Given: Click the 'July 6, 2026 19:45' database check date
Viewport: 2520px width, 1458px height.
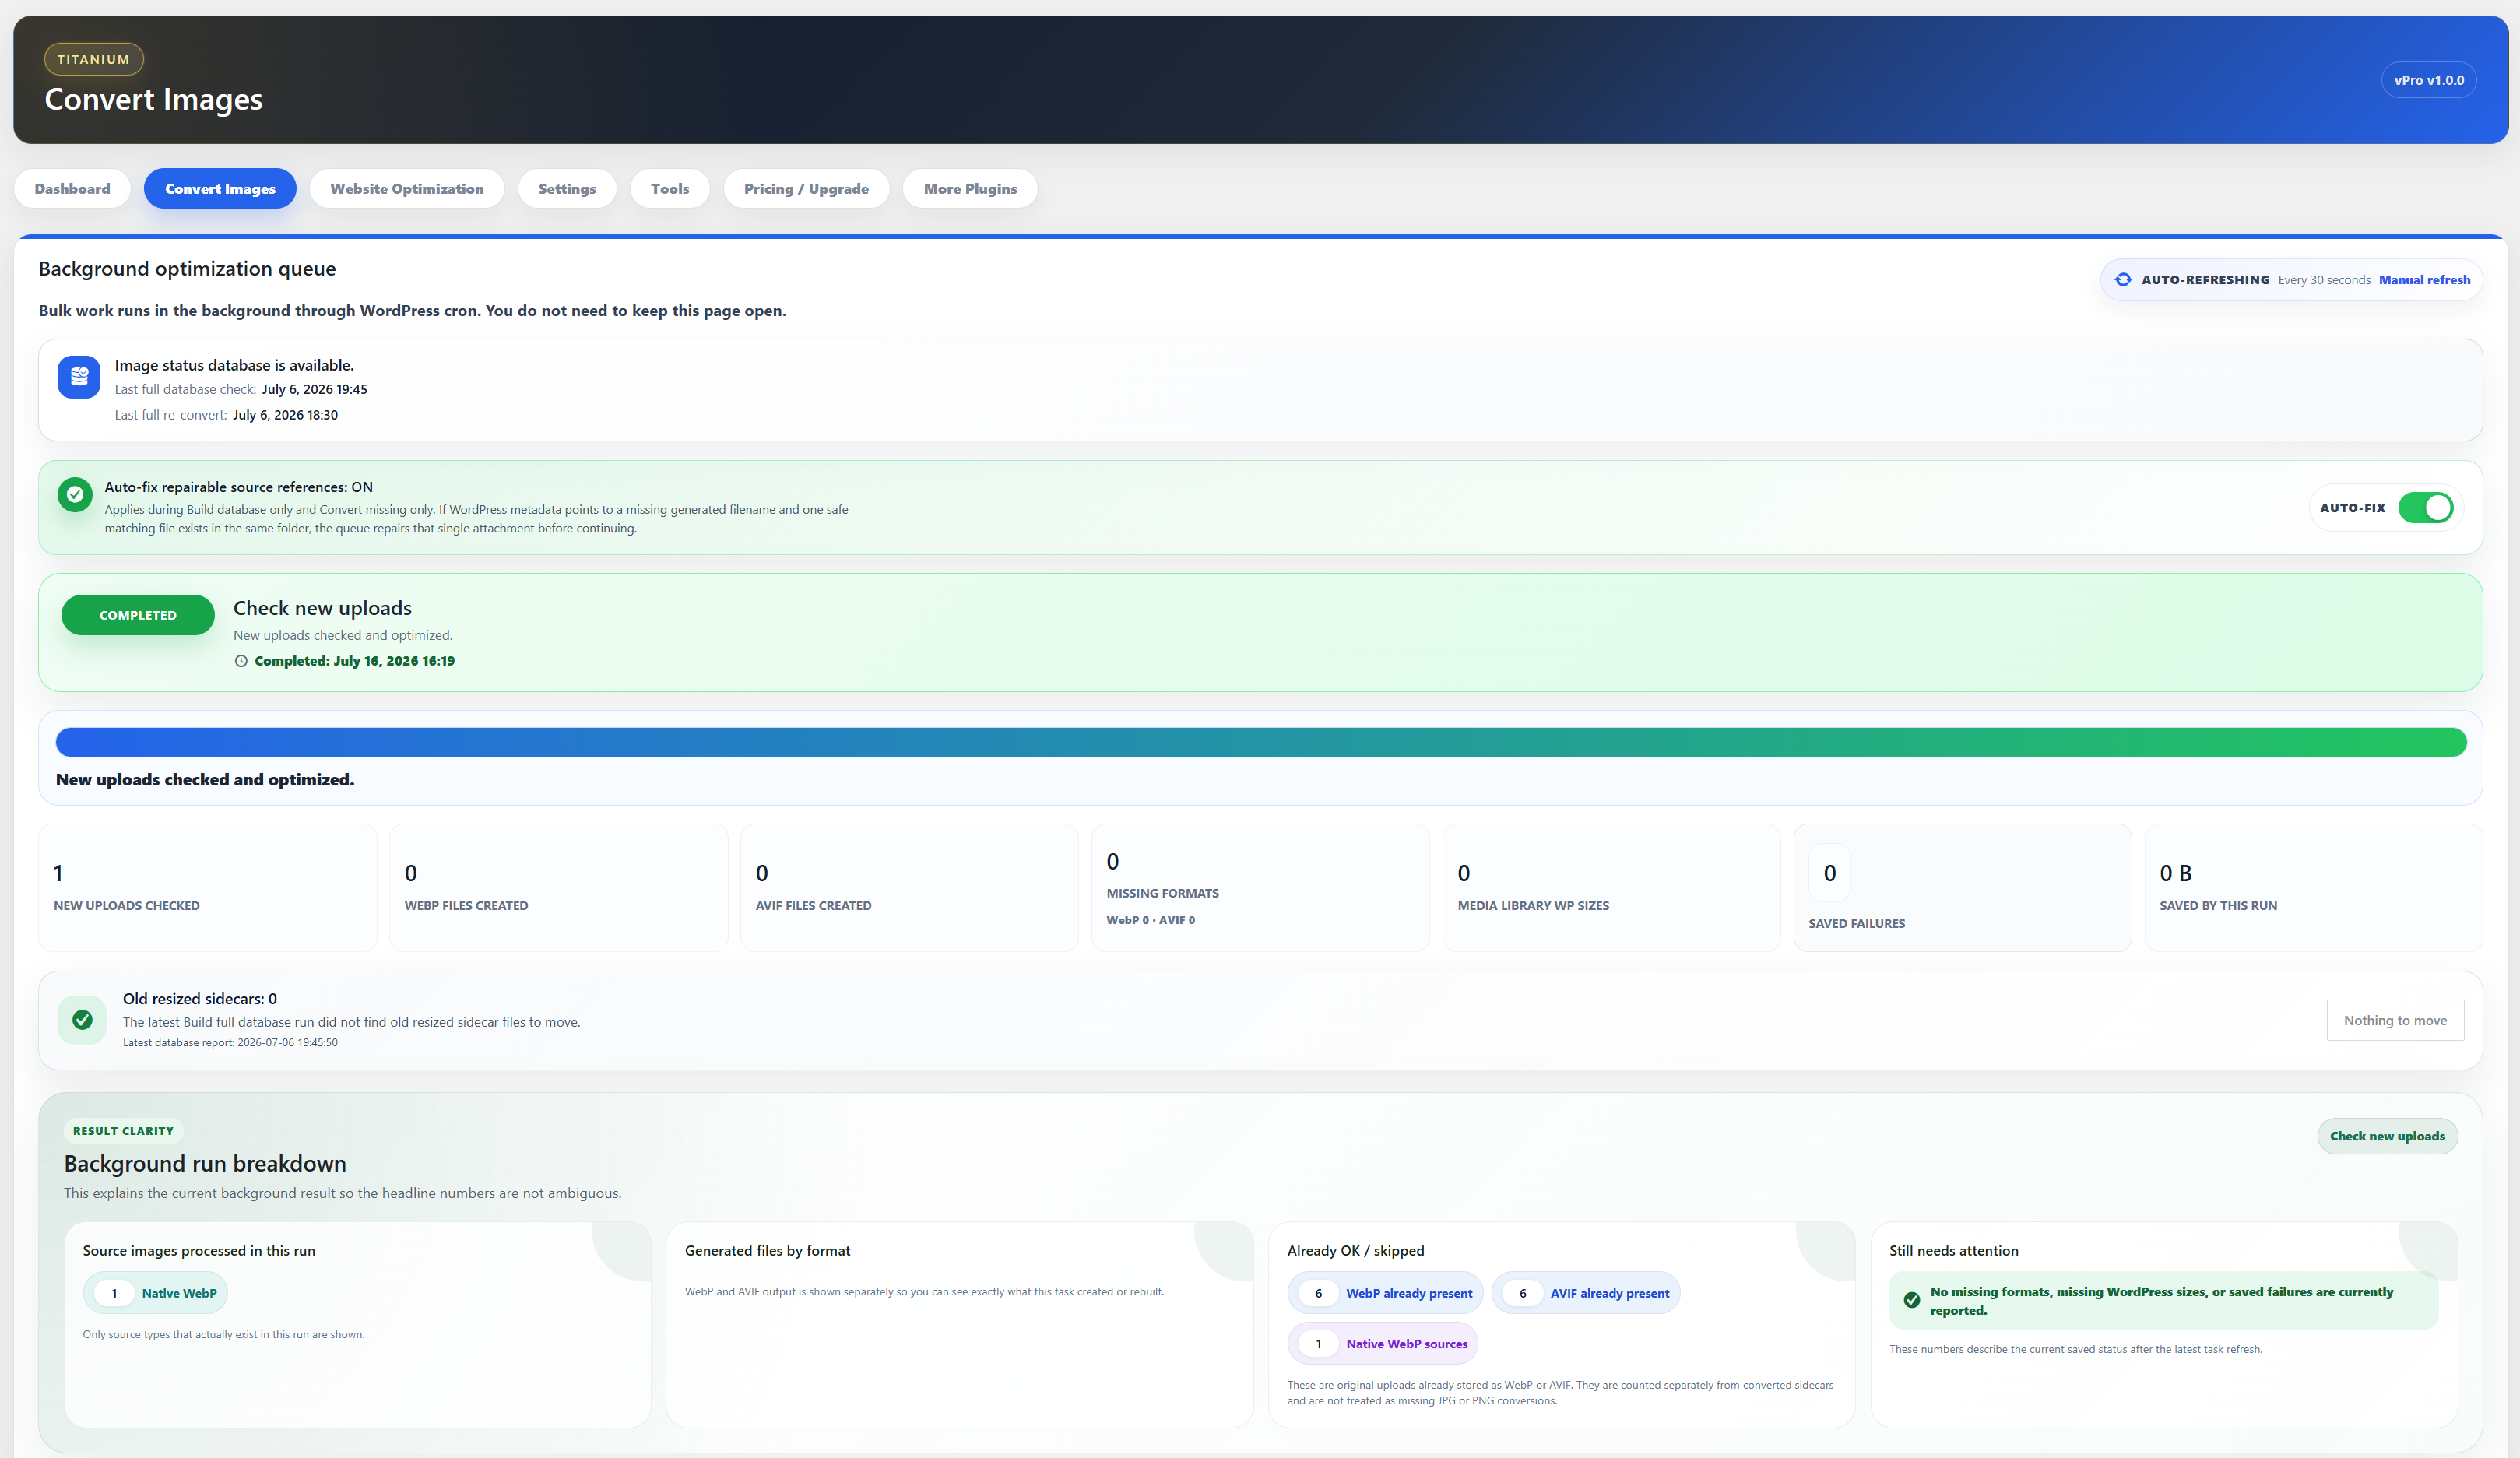Looking at the screenshot, I should [314, 390].
